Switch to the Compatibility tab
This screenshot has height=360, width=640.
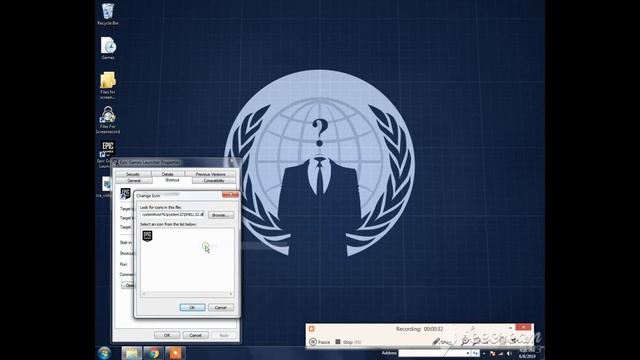click(x=213, y=180)
